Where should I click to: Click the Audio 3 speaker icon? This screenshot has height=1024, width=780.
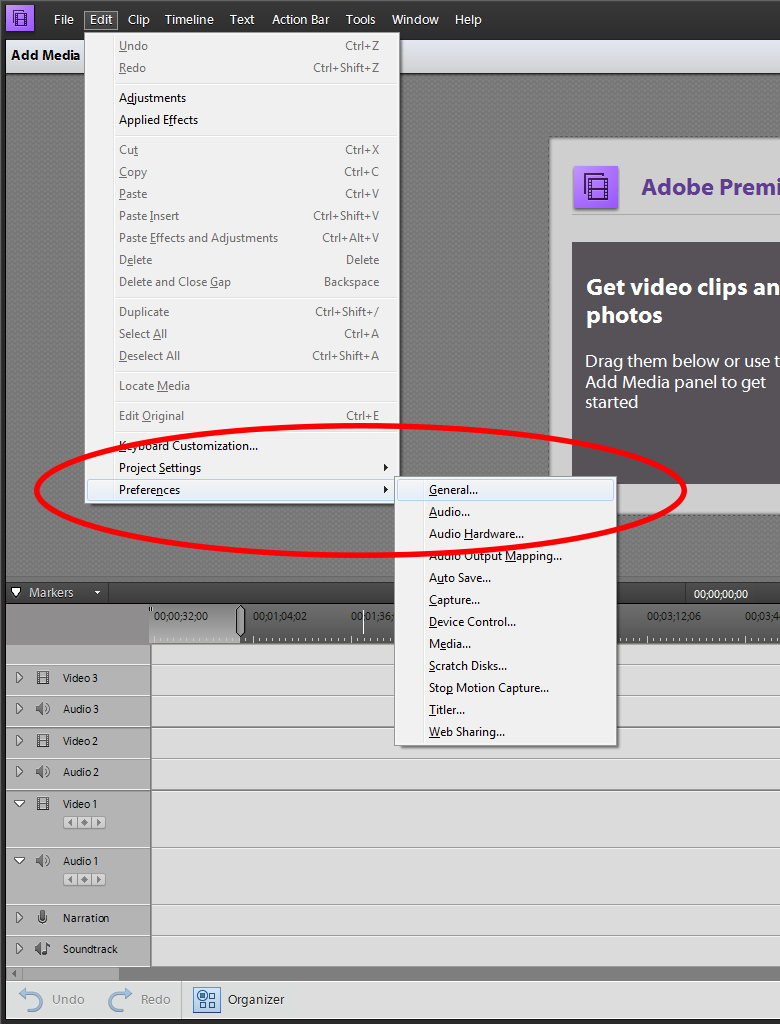(x=43, y=709)
